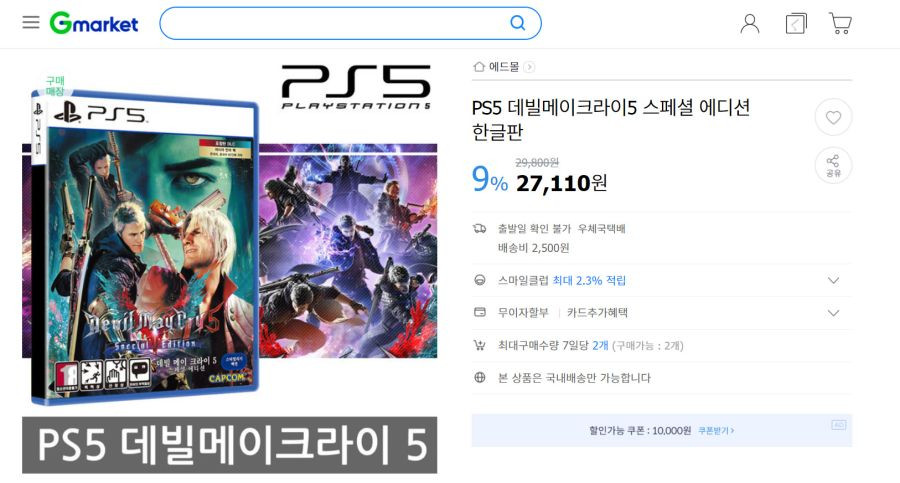900x483 pixels.
Task: Expand the 무이자할부 card benefits chevron
Action: (x=833, y=313)
